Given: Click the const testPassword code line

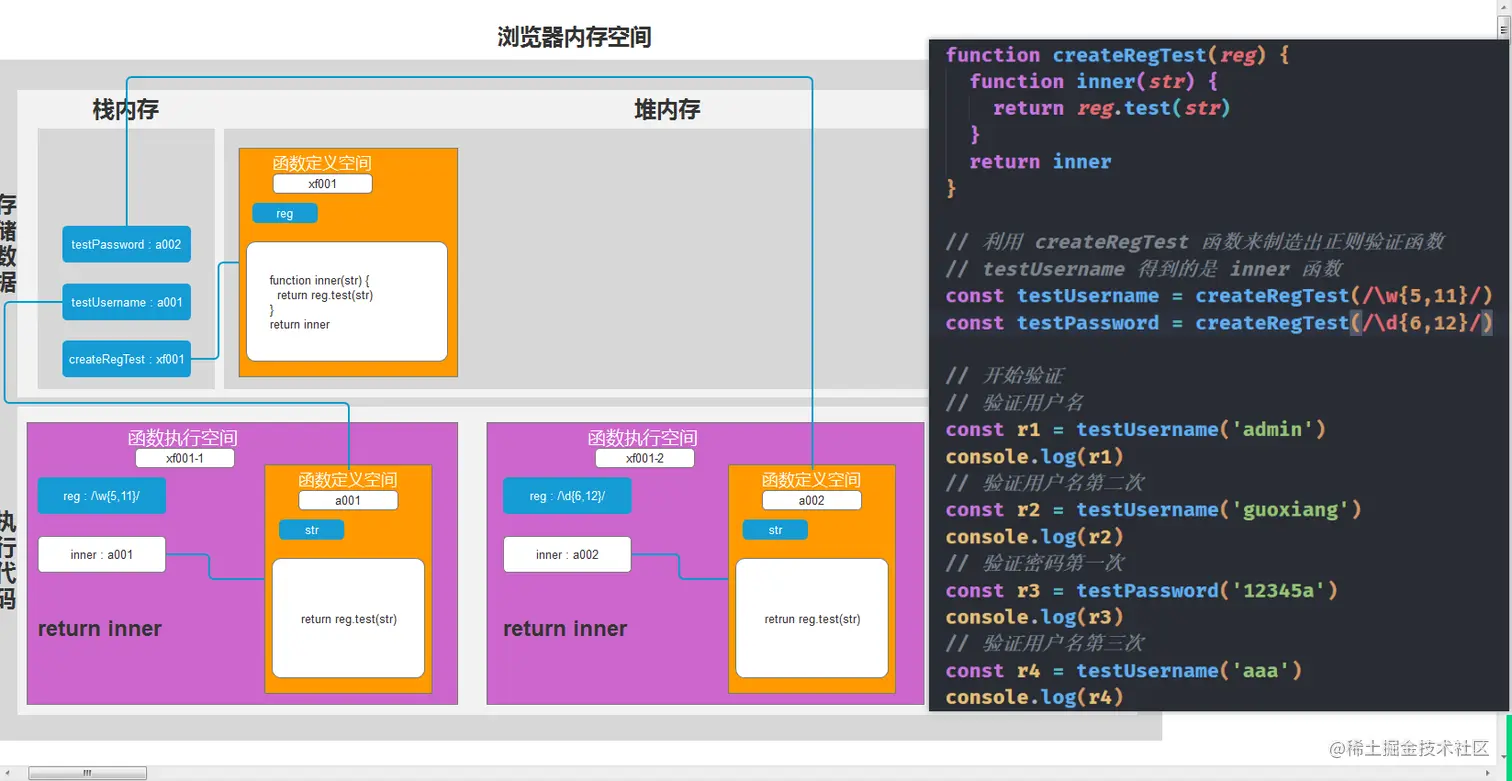Looking at the screenshot, I should tap(1219, 323).
